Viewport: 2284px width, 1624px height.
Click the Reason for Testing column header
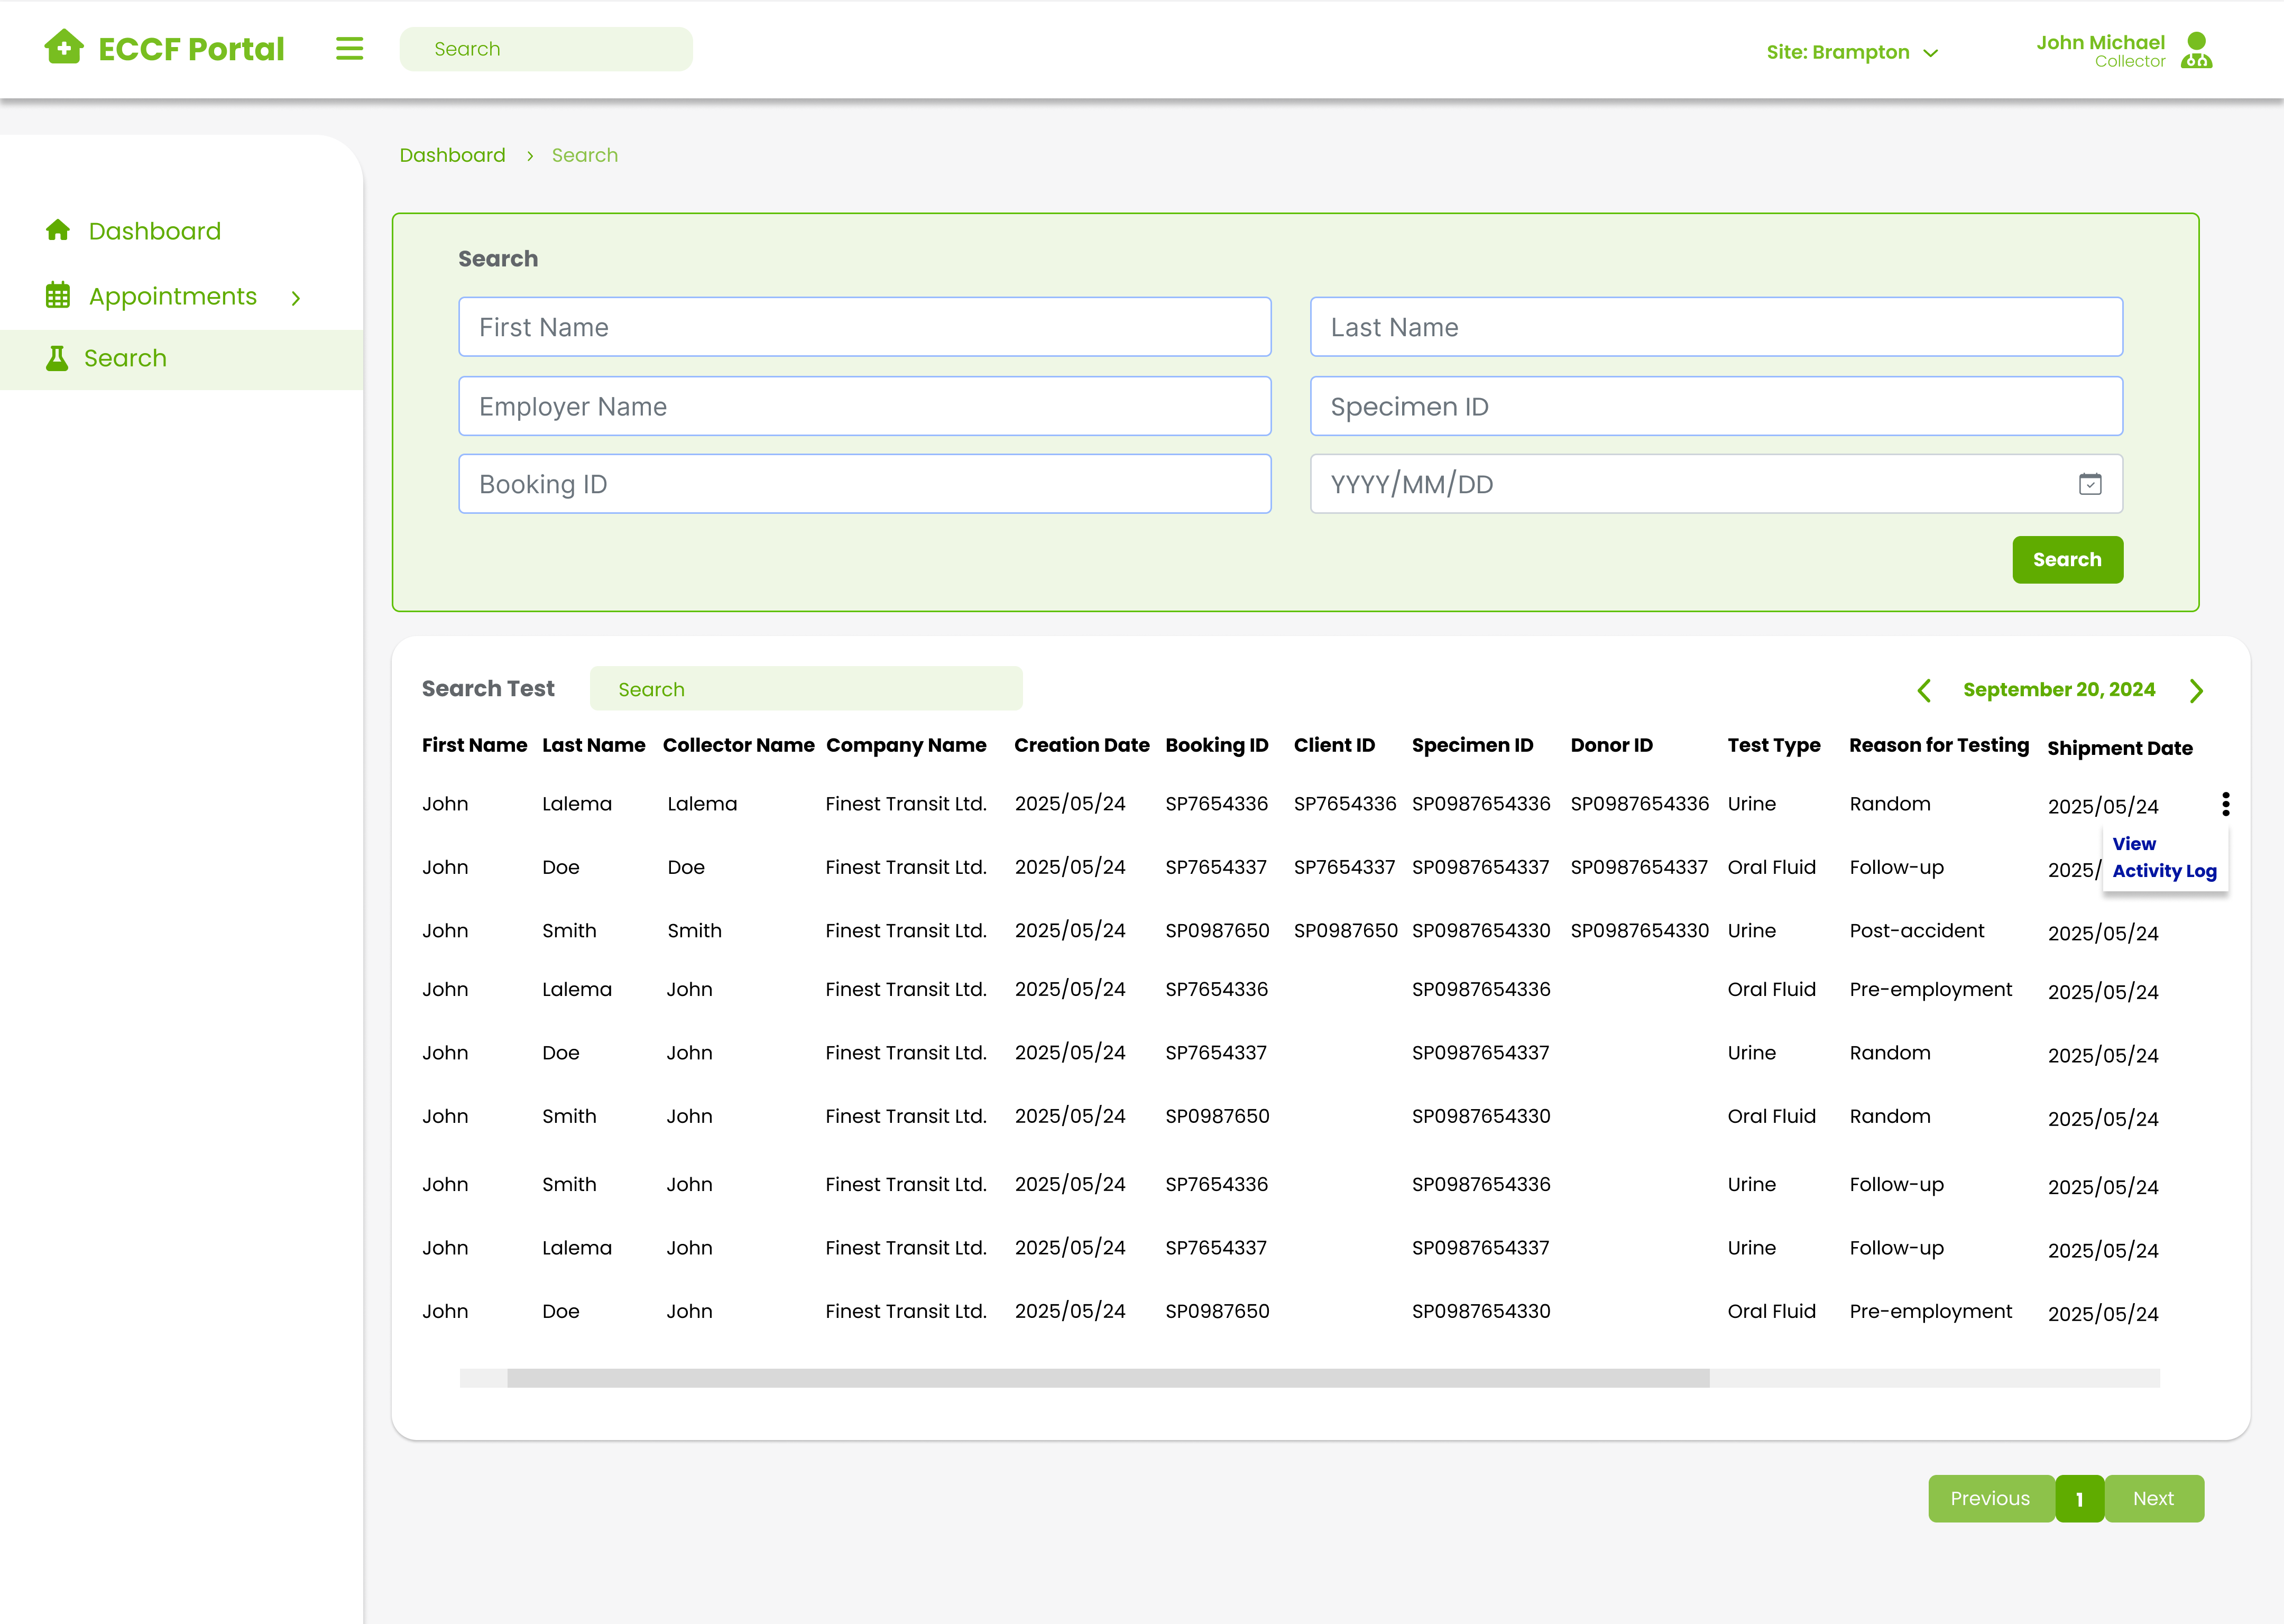pyautogui.click(x=1938, y=746)
